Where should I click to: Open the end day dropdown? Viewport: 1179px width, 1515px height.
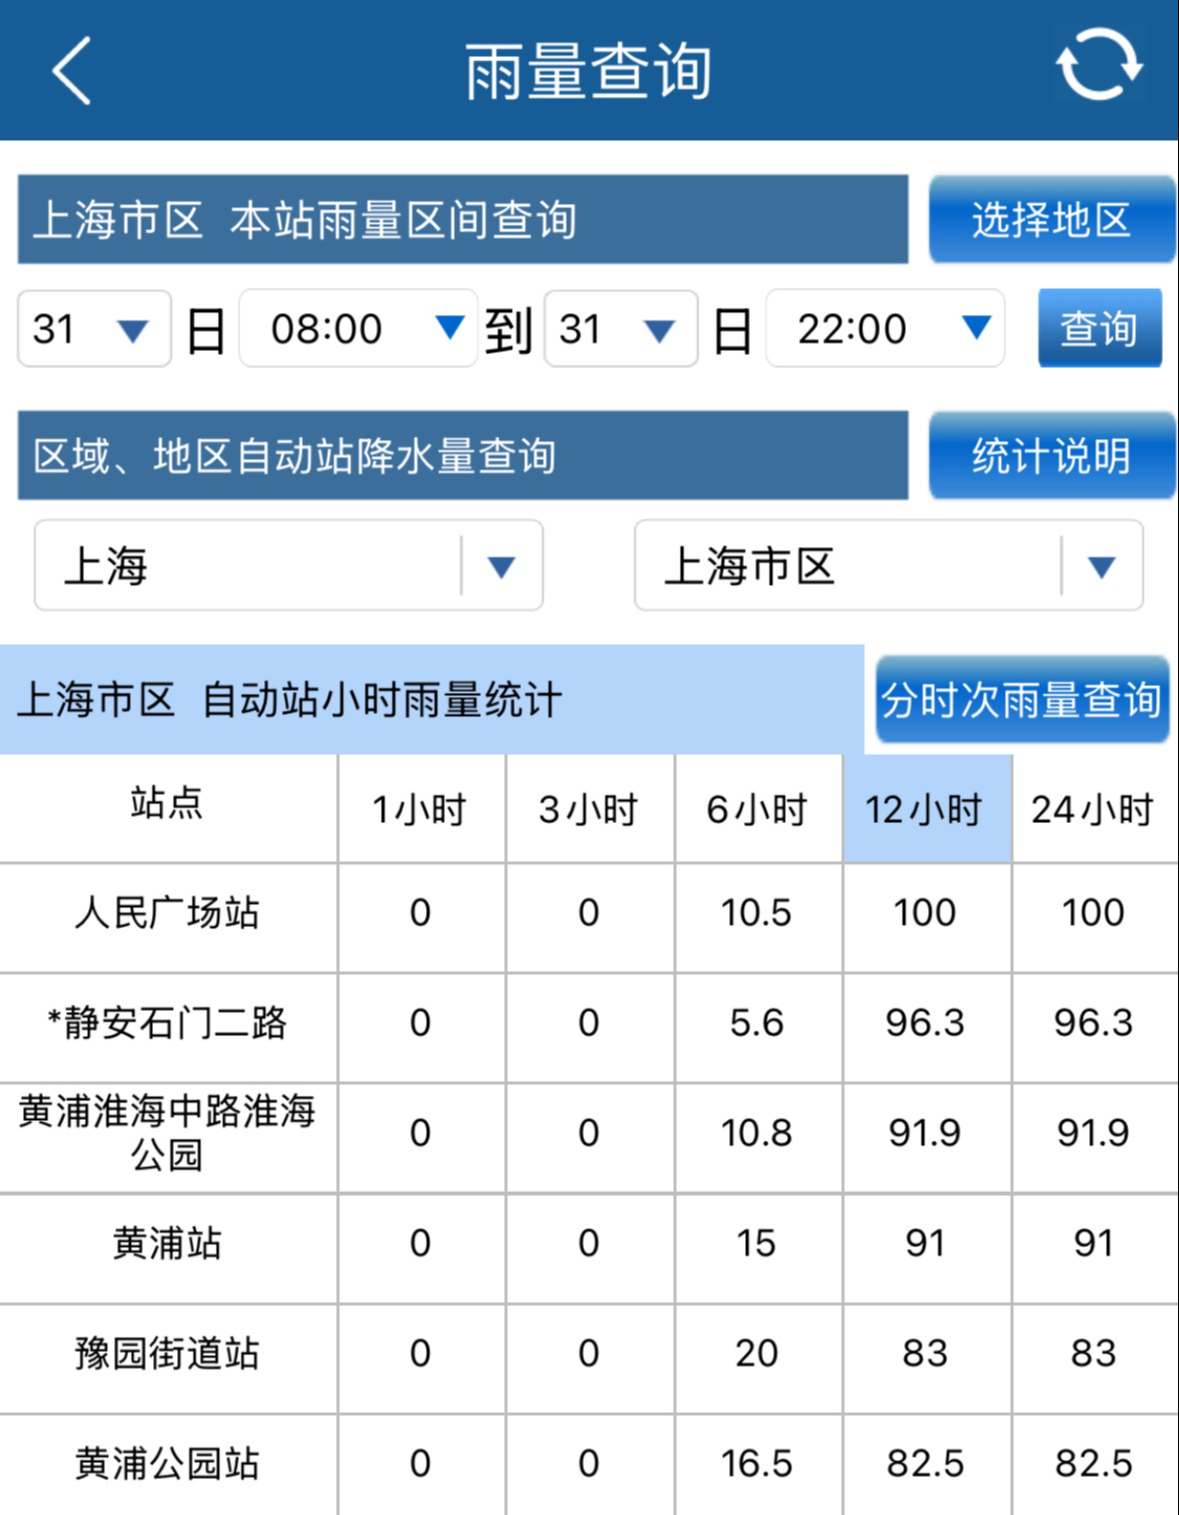pos(620,329)
